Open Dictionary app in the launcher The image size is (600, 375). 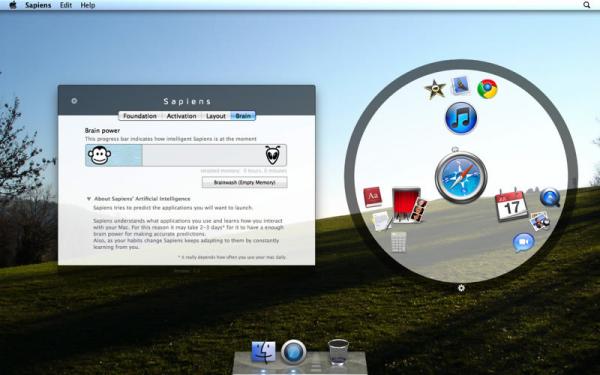(372, 197)
